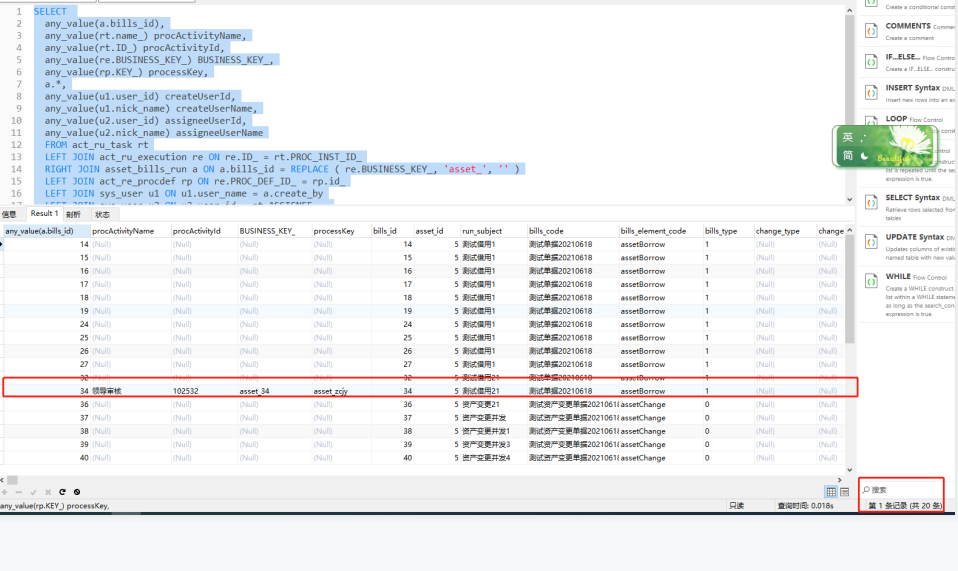Open the Result 1 tab

tap(45, 214)
